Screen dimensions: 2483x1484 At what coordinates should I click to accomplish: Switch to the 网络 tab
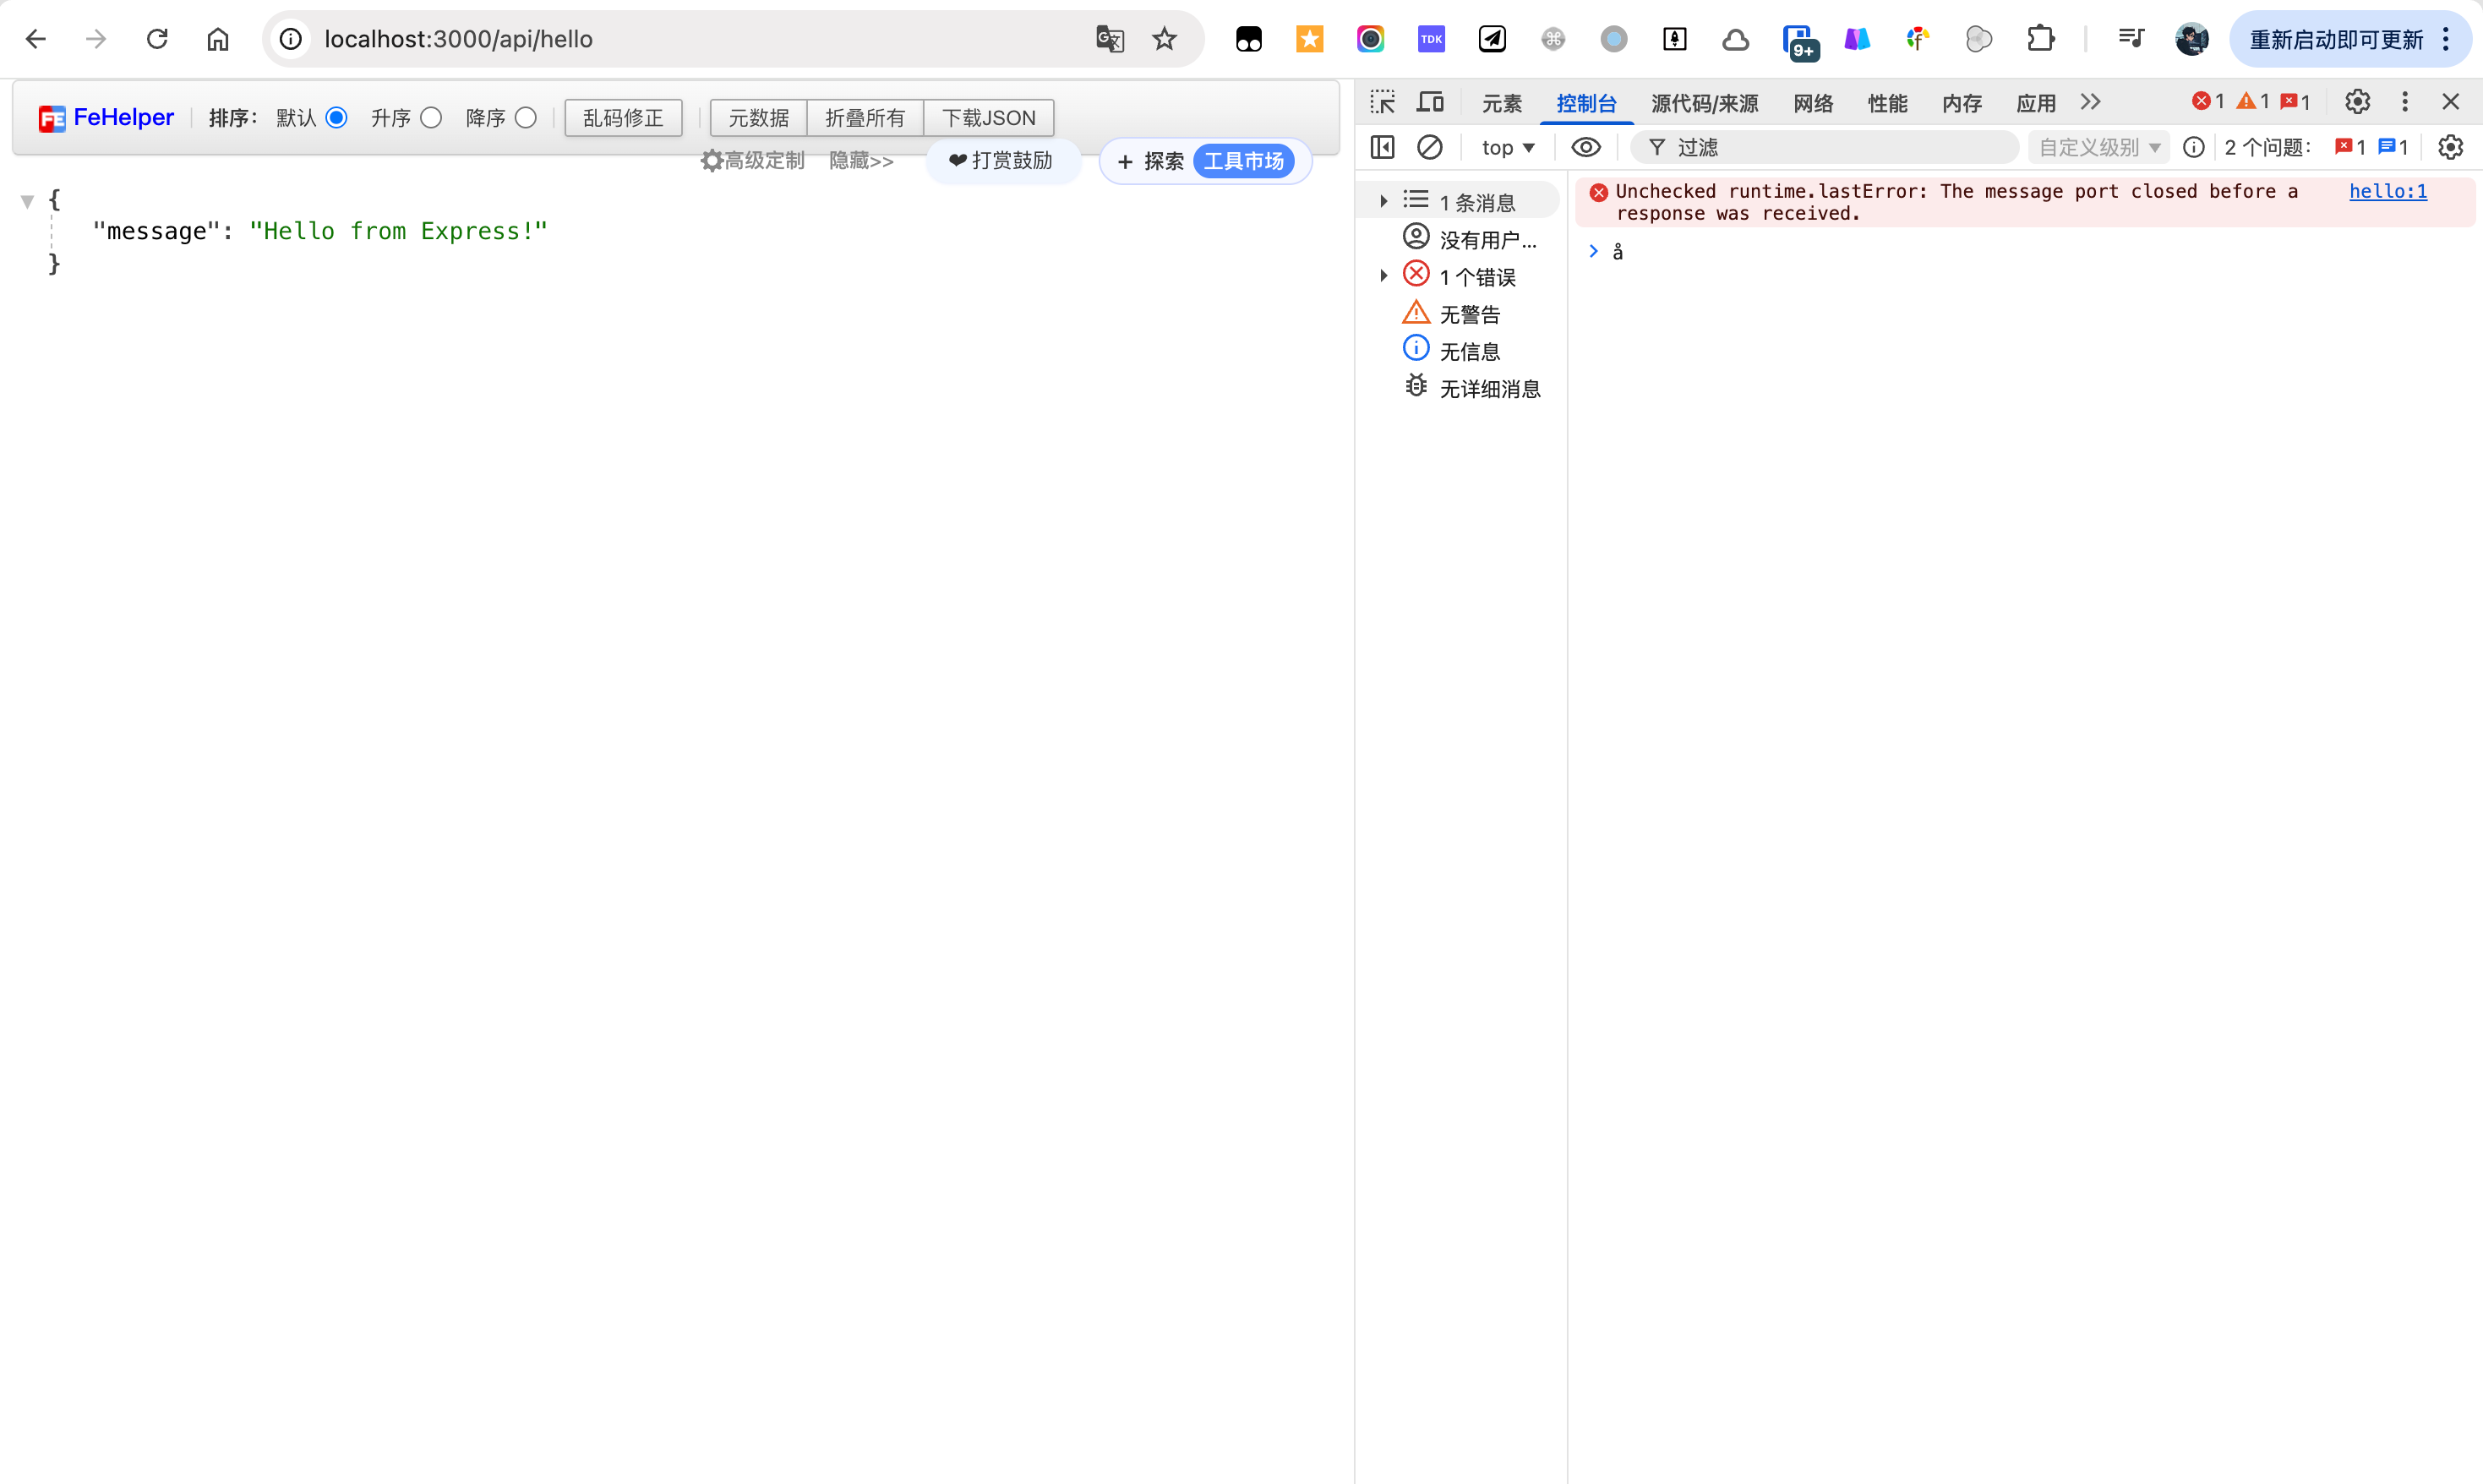(1813, 103)
